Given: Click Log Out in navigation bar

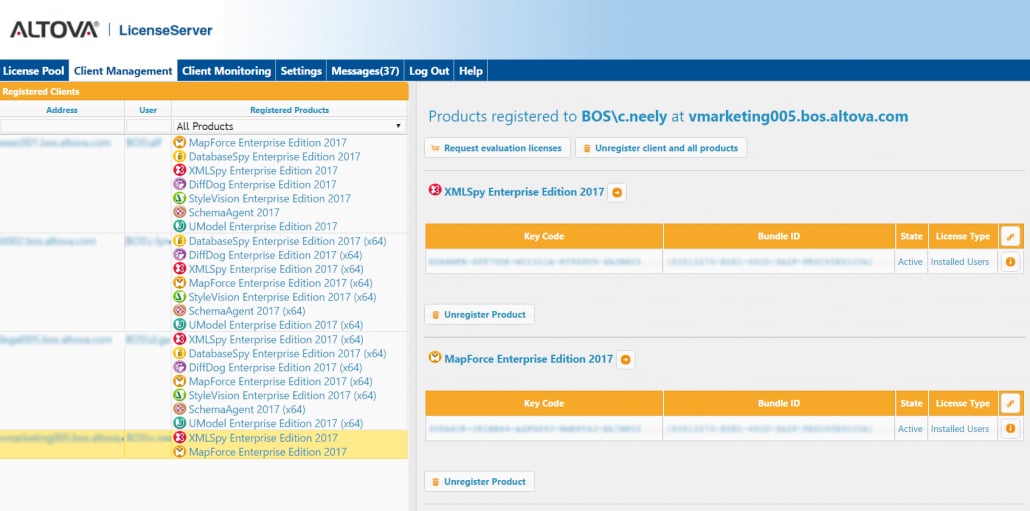Looking at the screenshot, I should coord(429,71).
